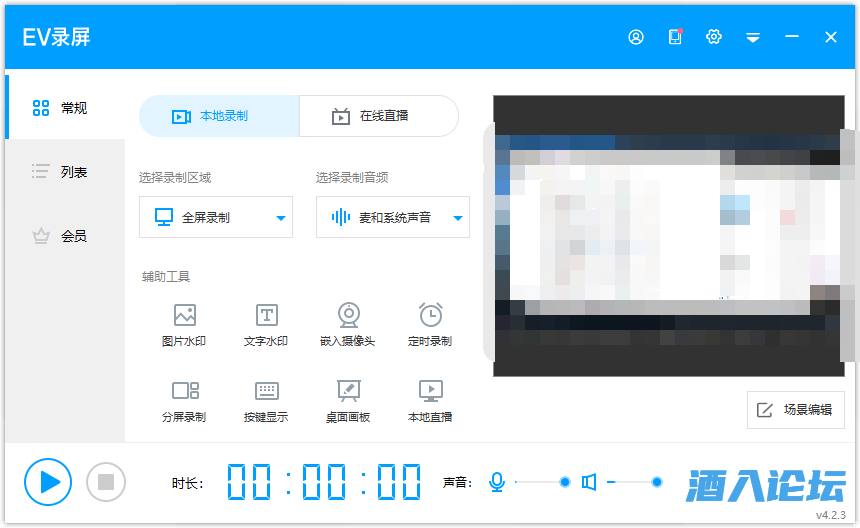The width and height of the screenshot is (860, 528).
Task: Click the microphone volume slider handle
Action: click(x=565, y=482)
